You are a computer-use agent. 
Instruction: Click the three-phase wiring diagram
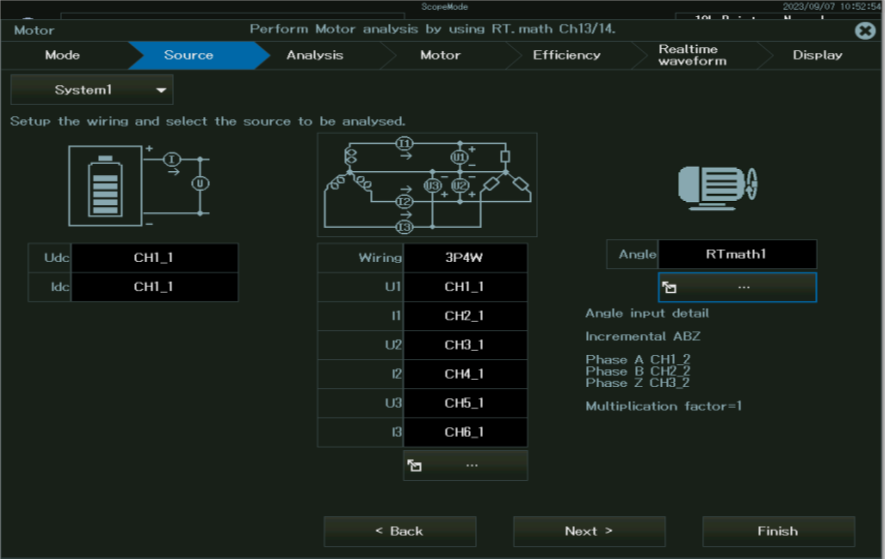click(x=427, y=185)
